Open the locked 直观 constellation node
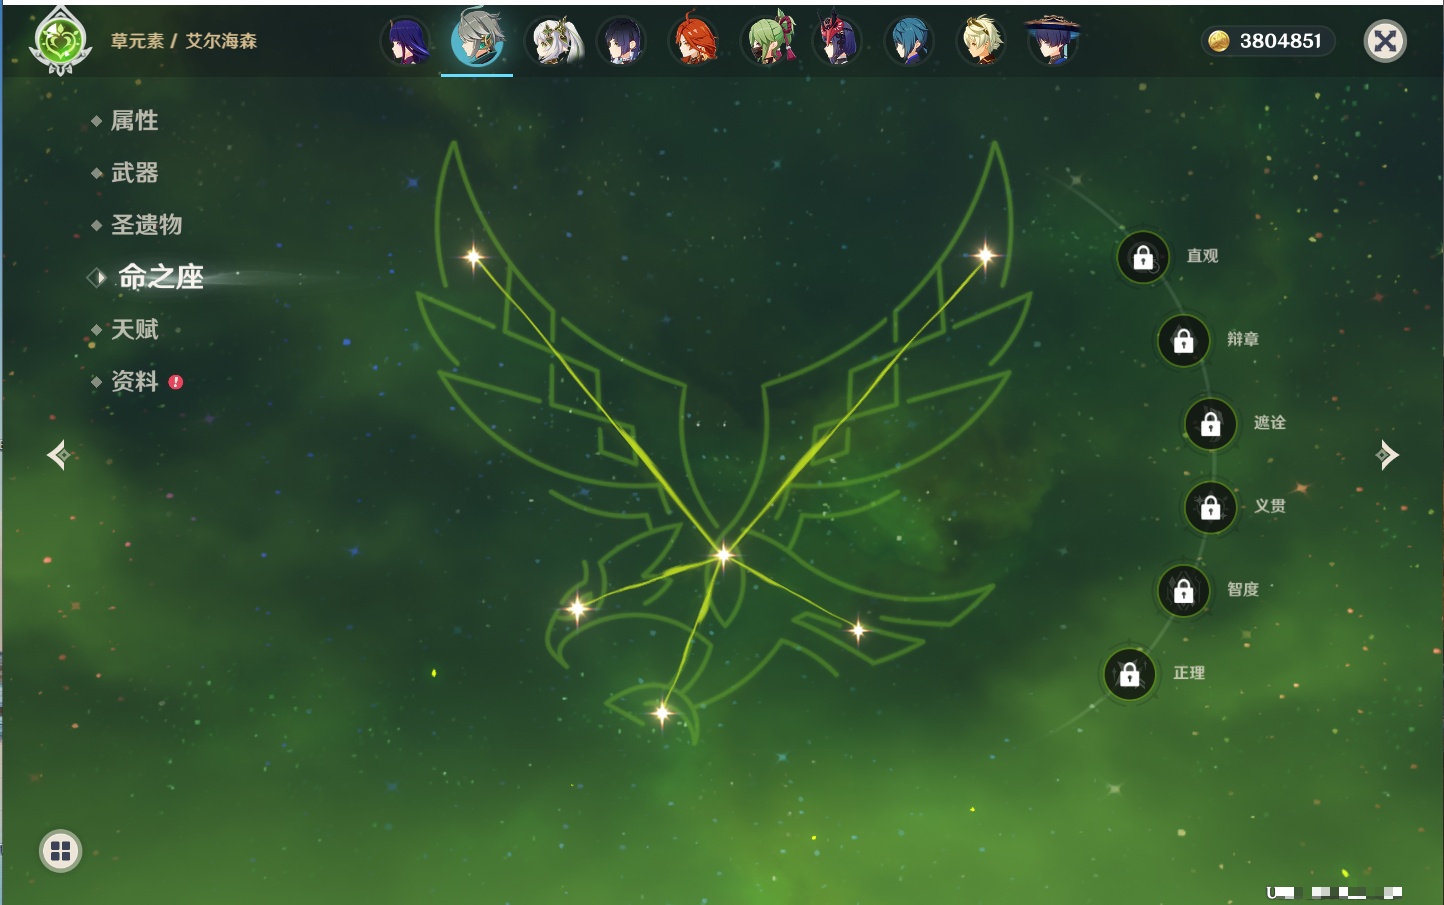The height and width of the screenshot is (905, 1444). (1143, 257)
